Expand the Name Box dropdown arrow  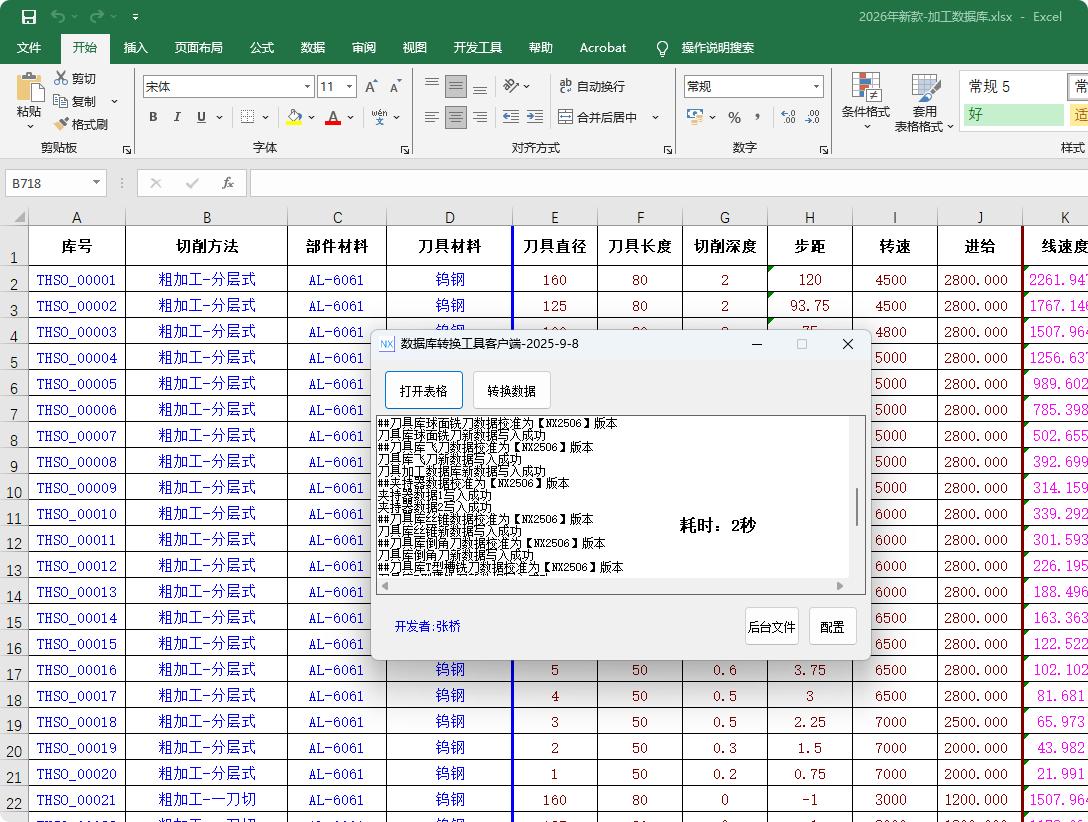tap(96, 182)
